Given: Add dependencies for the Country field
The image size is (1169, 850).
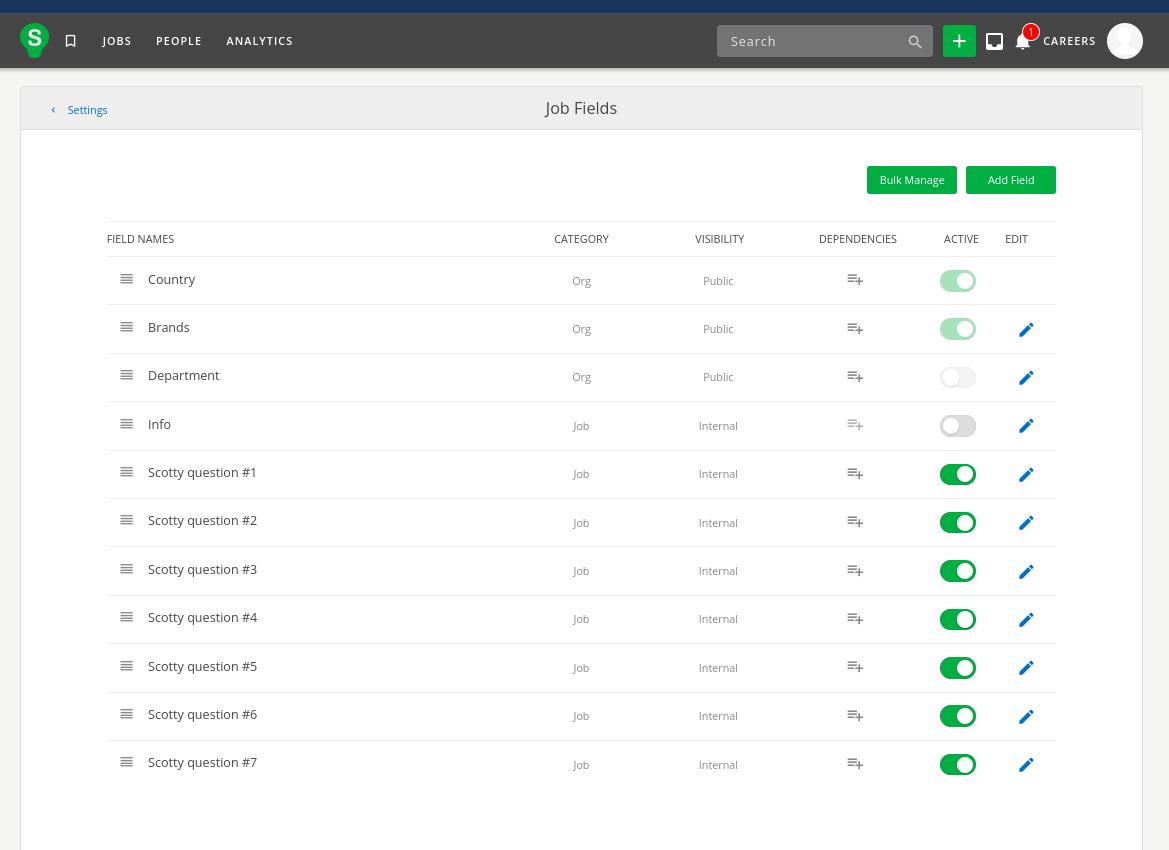Looking at the screenshot, I should pos(855,280).
